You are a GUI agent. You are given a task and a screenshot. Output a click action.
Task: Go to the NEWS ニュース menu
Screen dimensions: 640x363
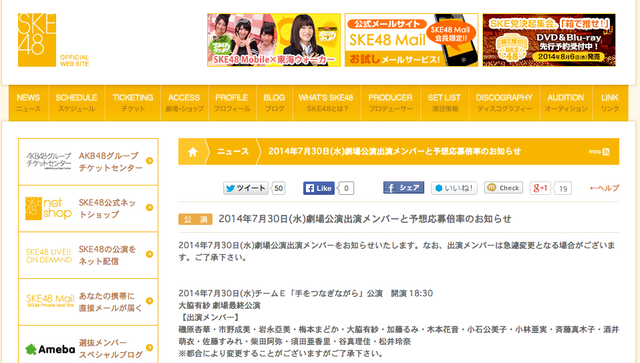point(29,103)
